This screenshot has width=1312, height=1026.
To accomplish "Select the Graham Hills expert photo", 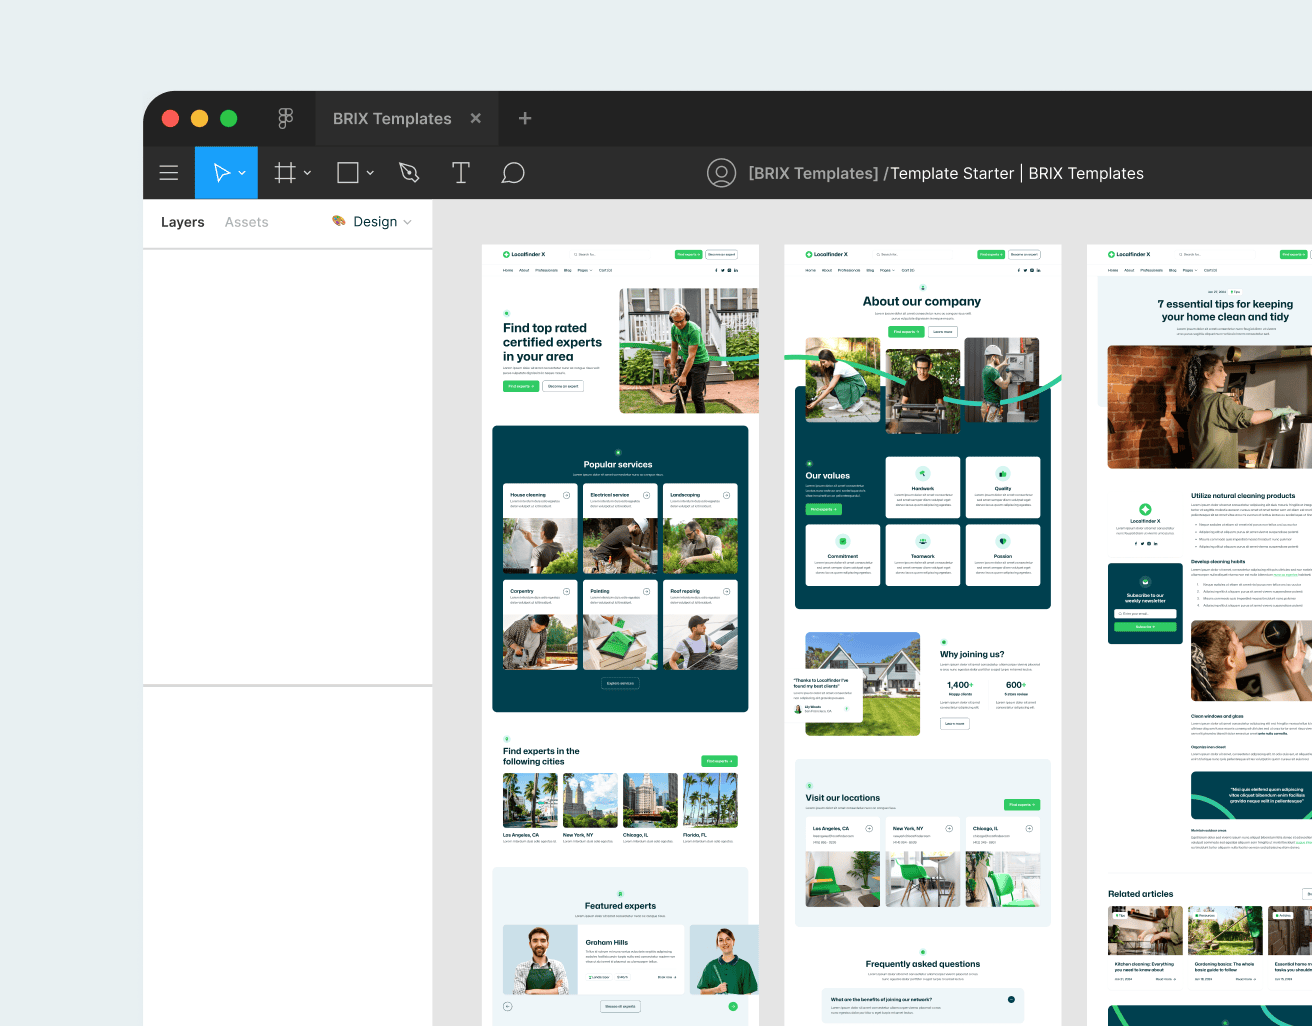I will click(541, 959).
